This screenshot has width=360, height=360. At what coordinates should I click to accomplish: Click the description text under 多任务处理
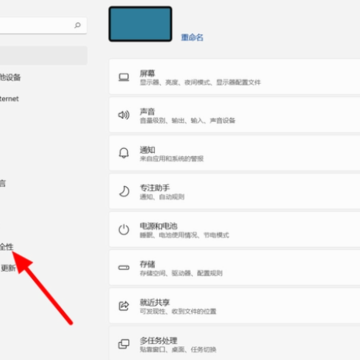tap(178, 350)
